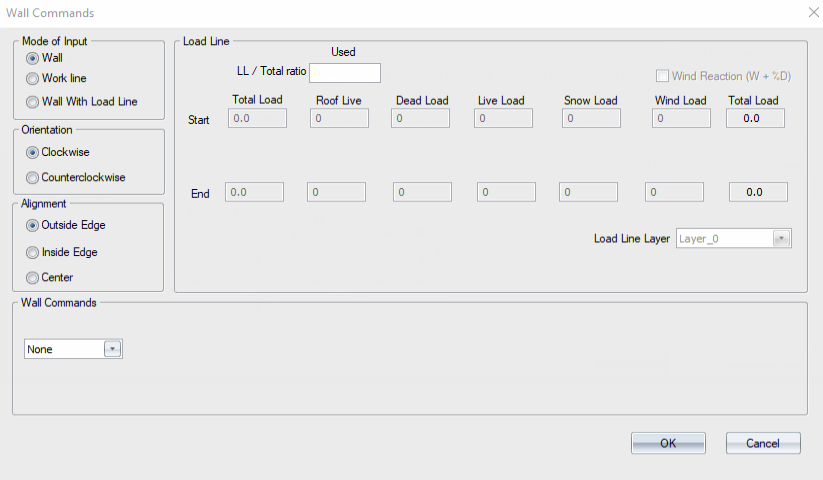Expand the Load Line Layer dropdown arrow
The width and height of the screenshot is (823, 480).
(x=782, y=239)
